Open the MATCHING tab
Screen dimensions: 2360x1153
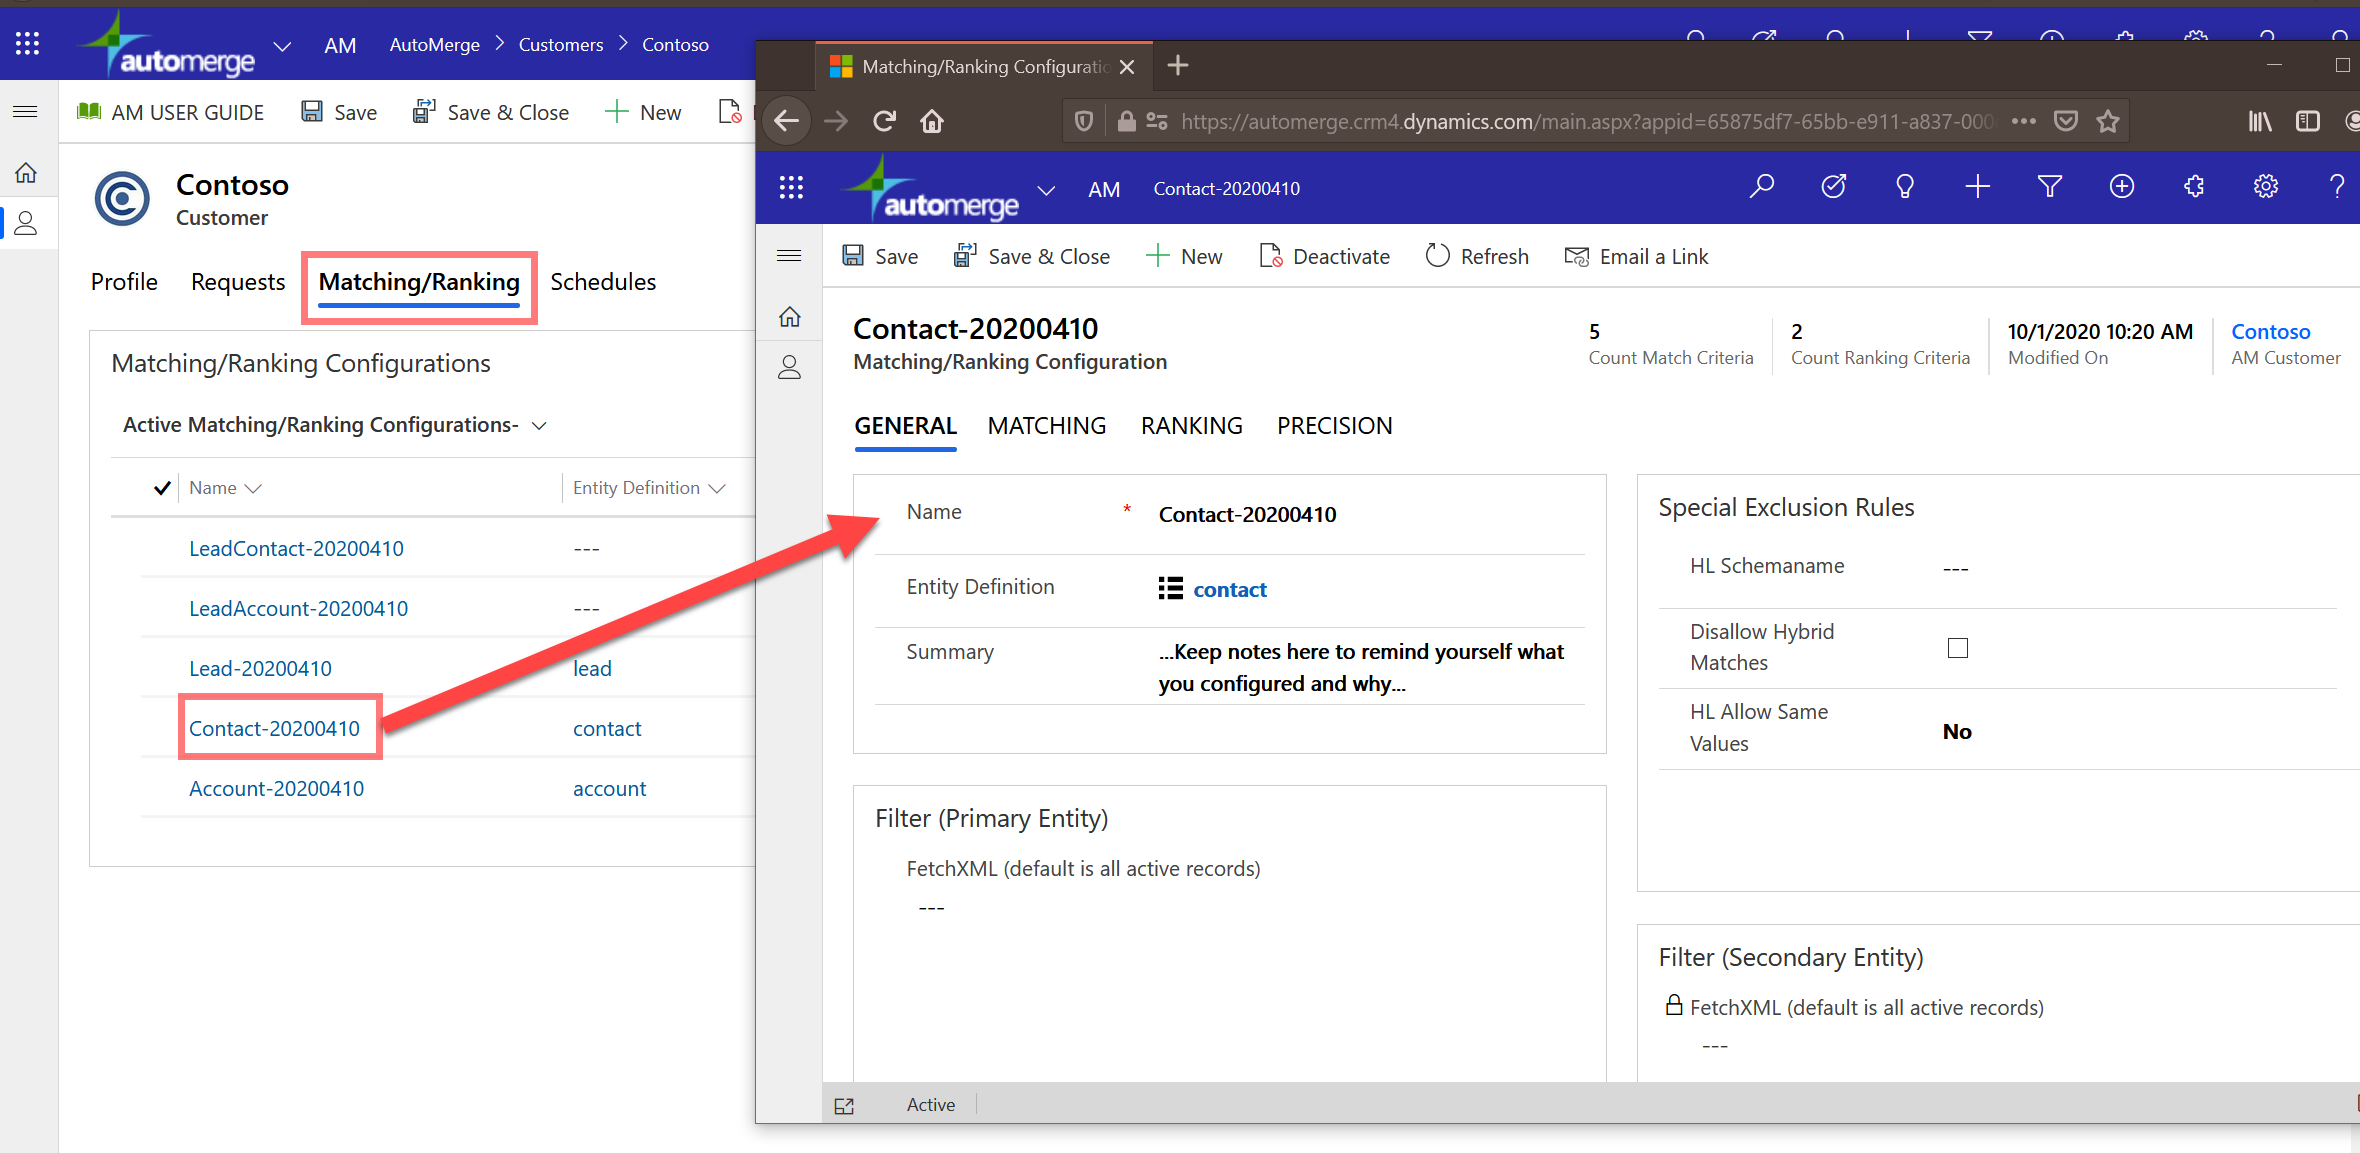(1047, 426)
